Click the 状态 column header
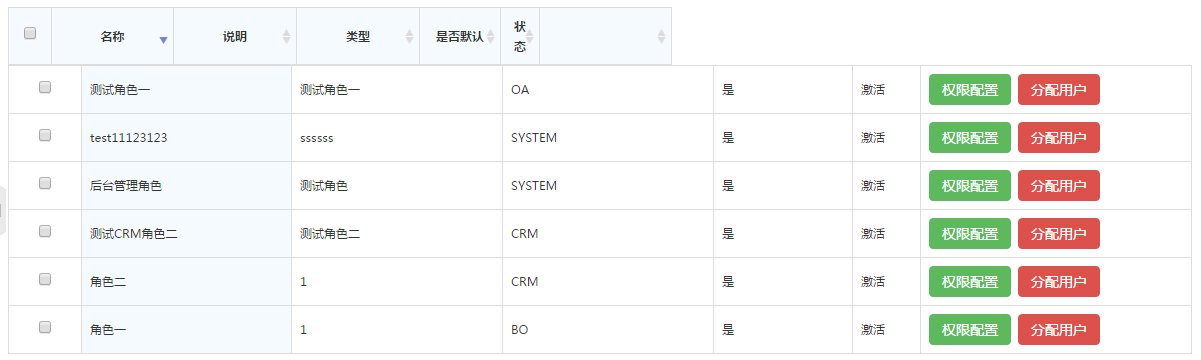 (x=520, y=36)
